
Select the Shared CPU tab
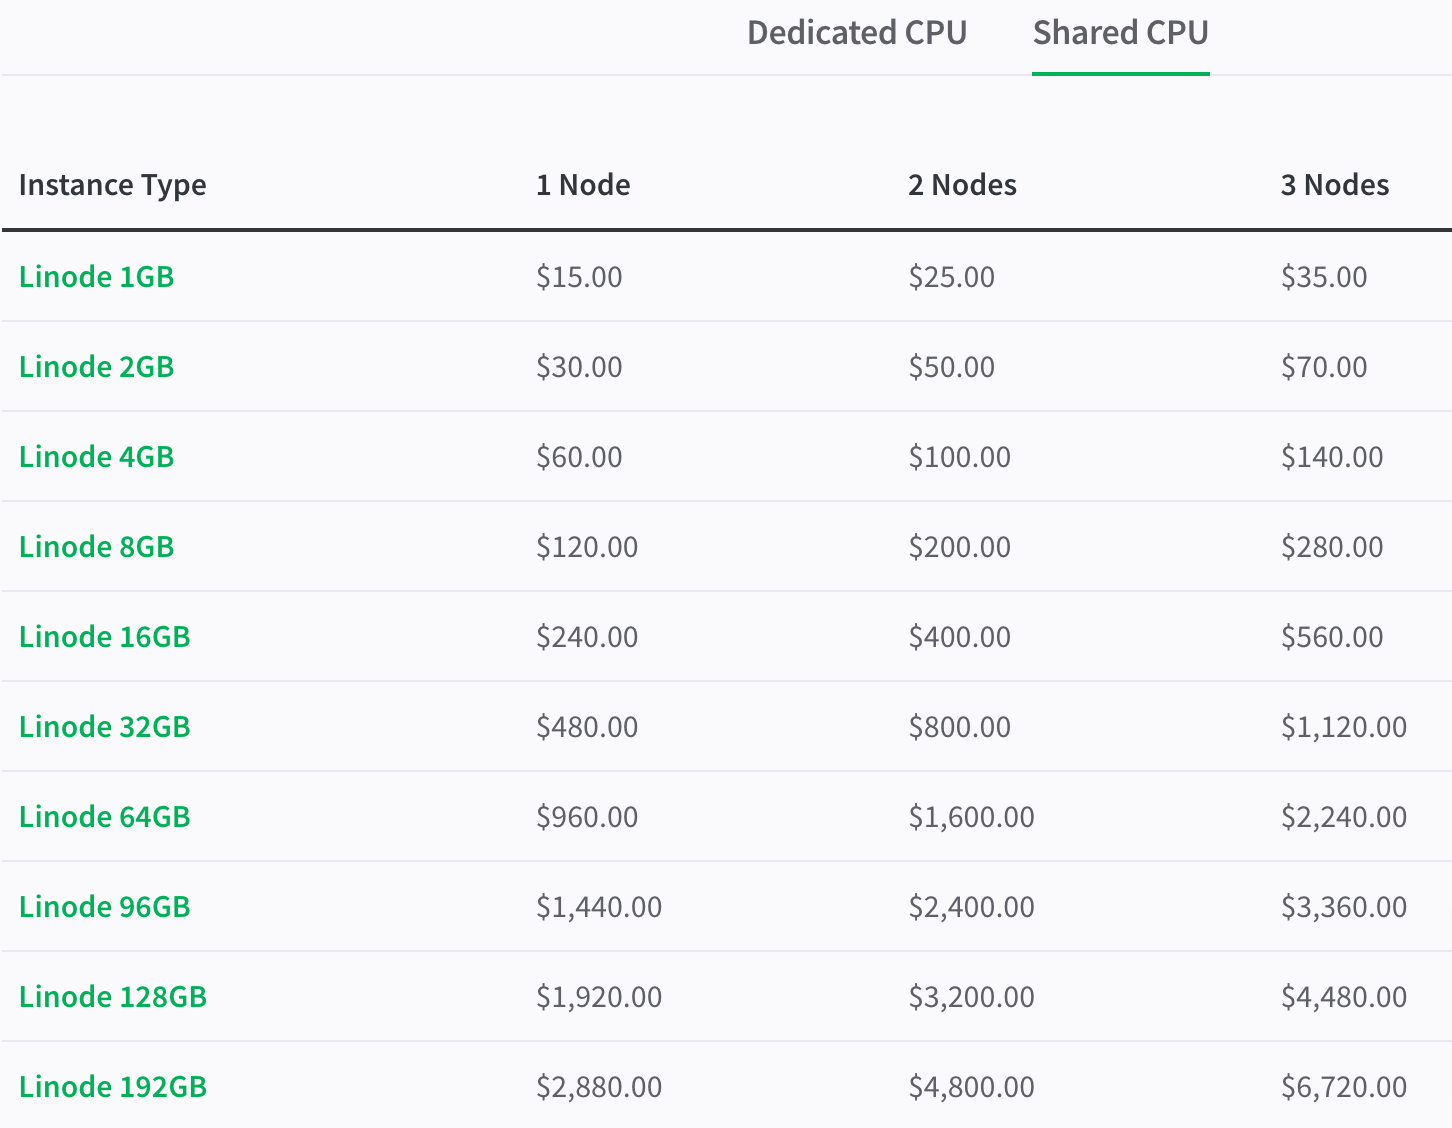pyautogui.click(x=1120, y=33)
